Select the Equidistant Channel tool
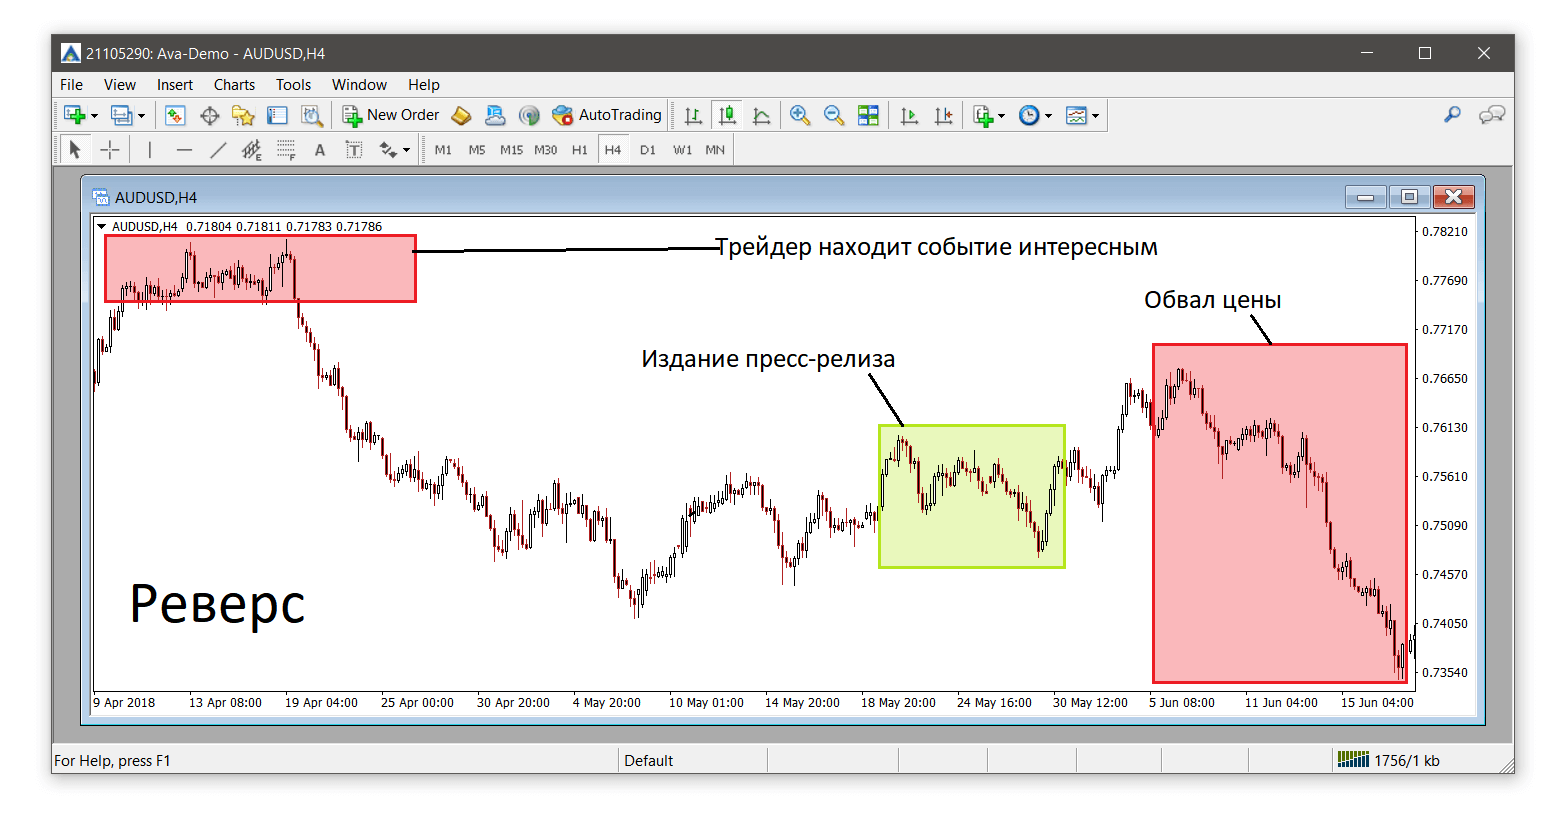 pyautogui.click(x=252, y=150)
